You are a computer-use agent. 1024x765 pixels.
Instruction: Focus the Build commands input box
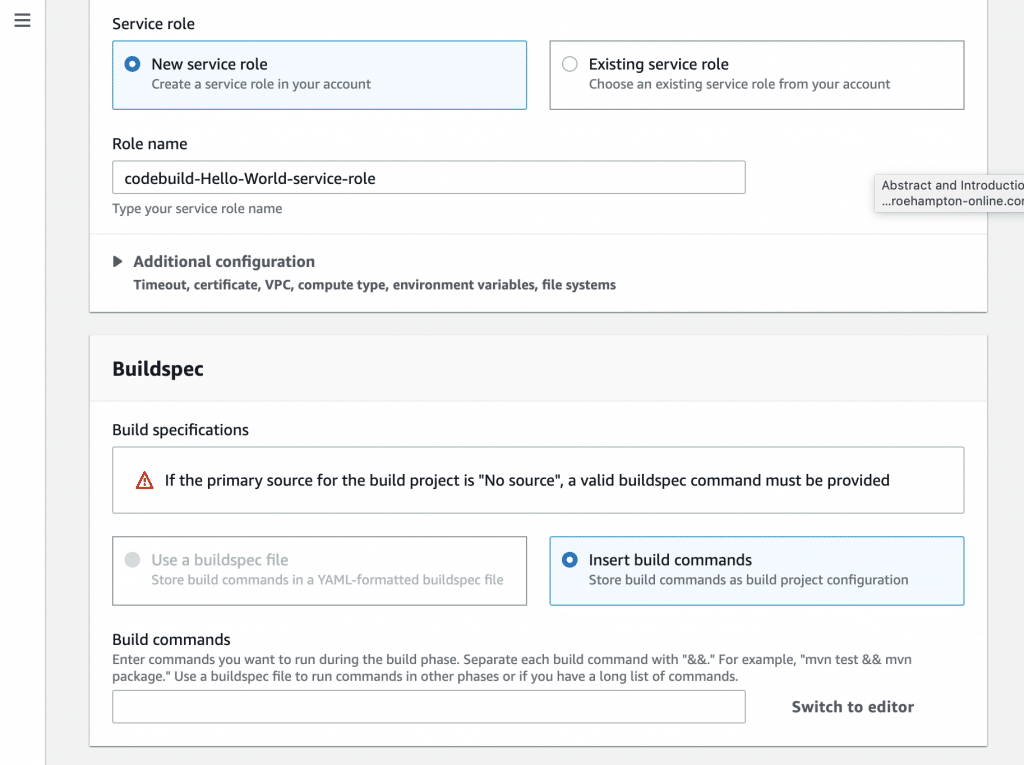(x=428, y=706)
